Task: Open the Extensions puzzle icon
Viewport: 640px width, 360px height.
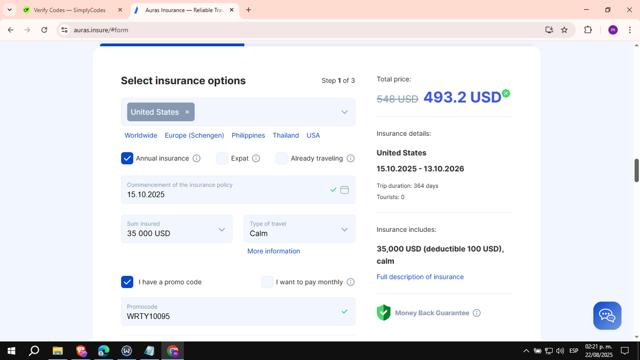Action: click(x=588, y=30)
